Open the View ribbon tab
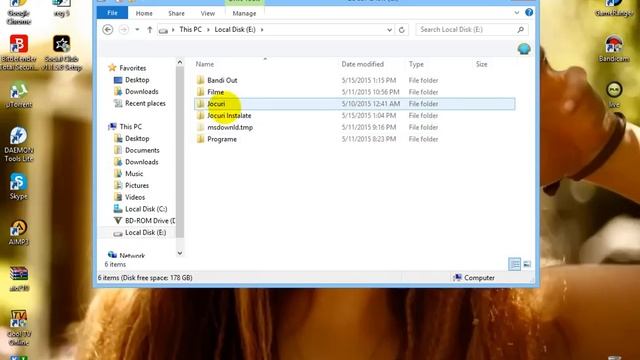640x360 pixels. pos(208,13)
